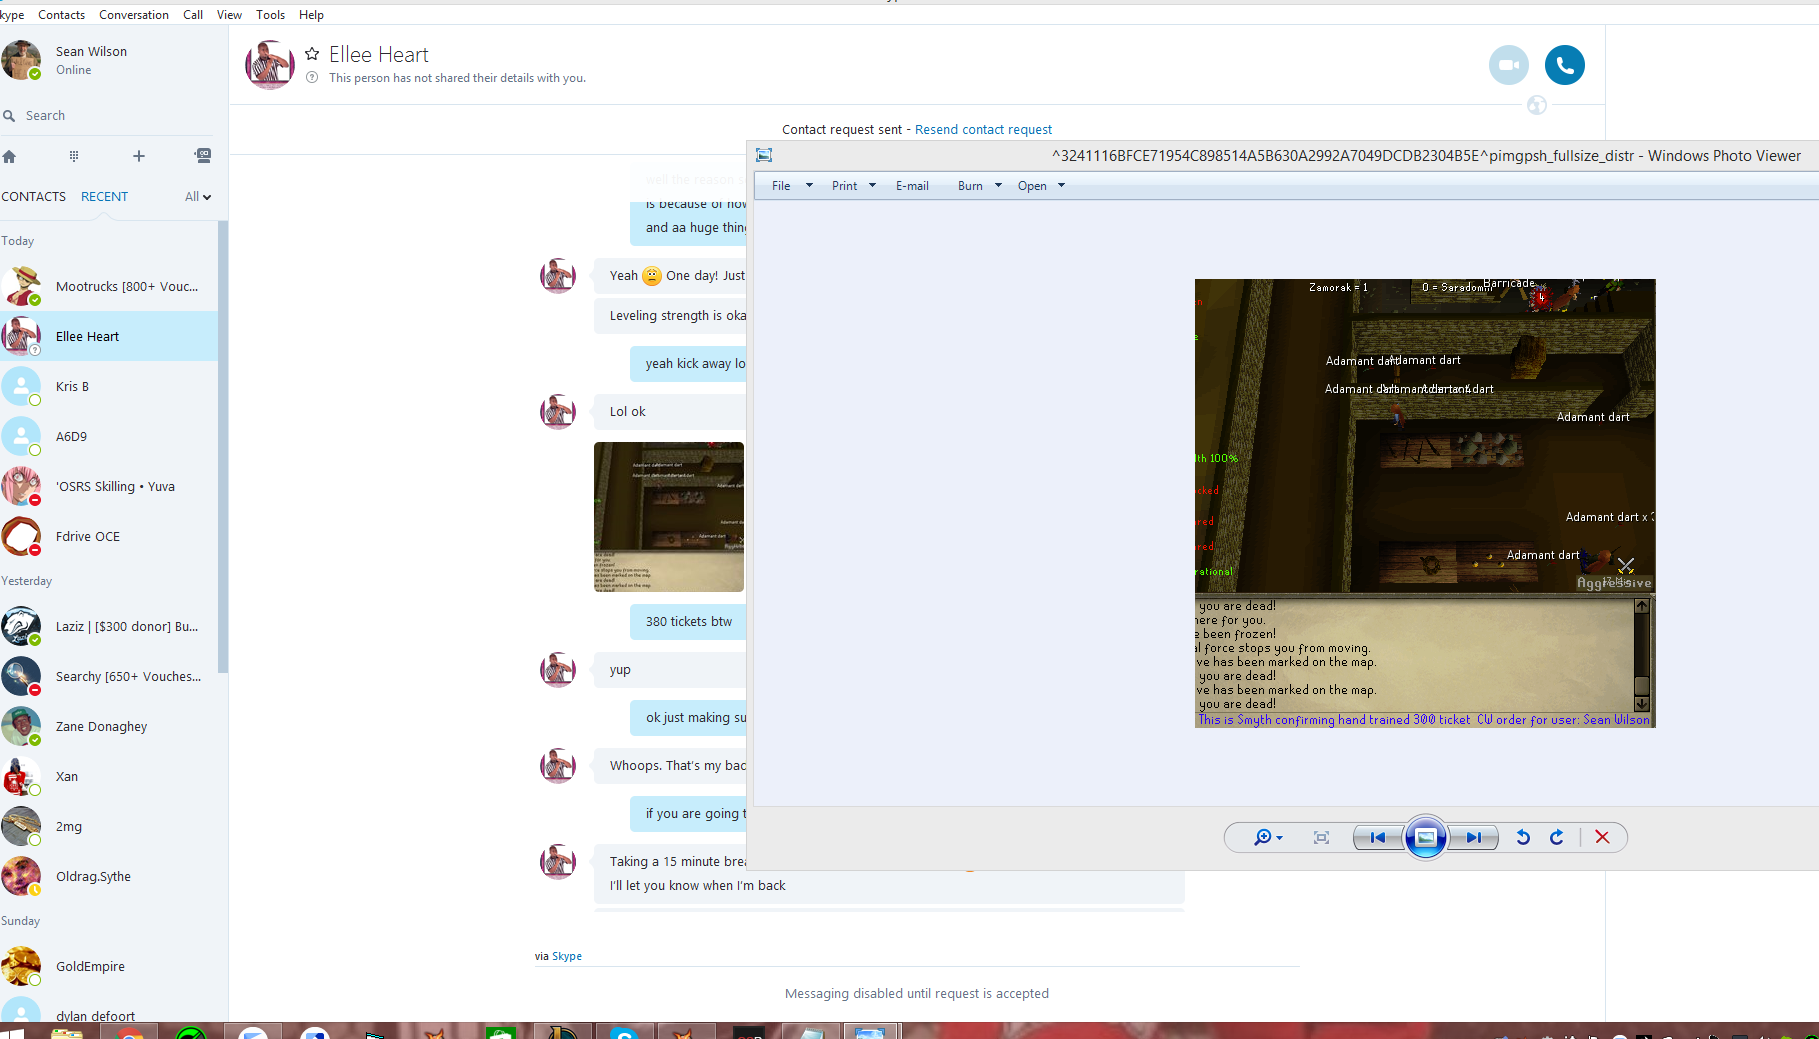This screenshot has width=1819, height=1039.
Task: Open Skype taskbar icon
Action: [x=625, y=1032]
